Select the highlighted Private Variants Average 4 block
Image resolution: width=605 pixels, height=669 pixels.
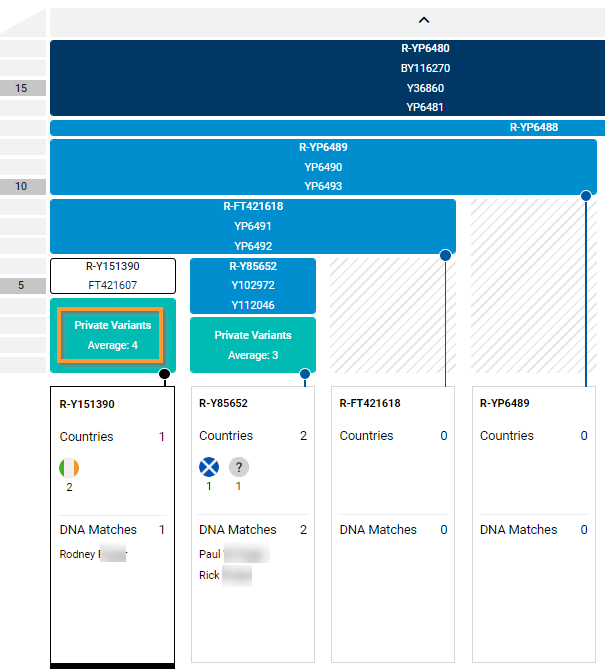tap(112, 335)
